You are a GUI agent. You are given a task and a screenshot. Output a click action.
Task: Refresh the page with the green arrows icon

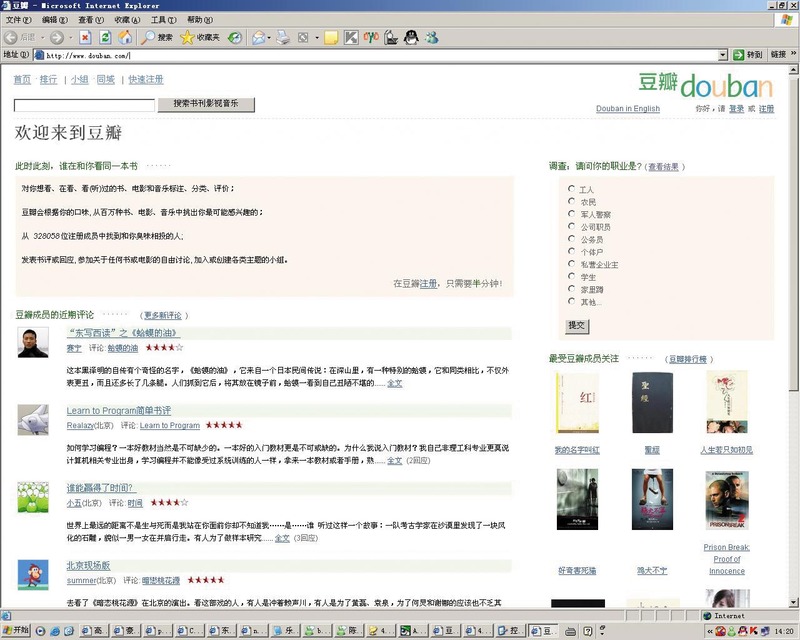pos(105,37)
